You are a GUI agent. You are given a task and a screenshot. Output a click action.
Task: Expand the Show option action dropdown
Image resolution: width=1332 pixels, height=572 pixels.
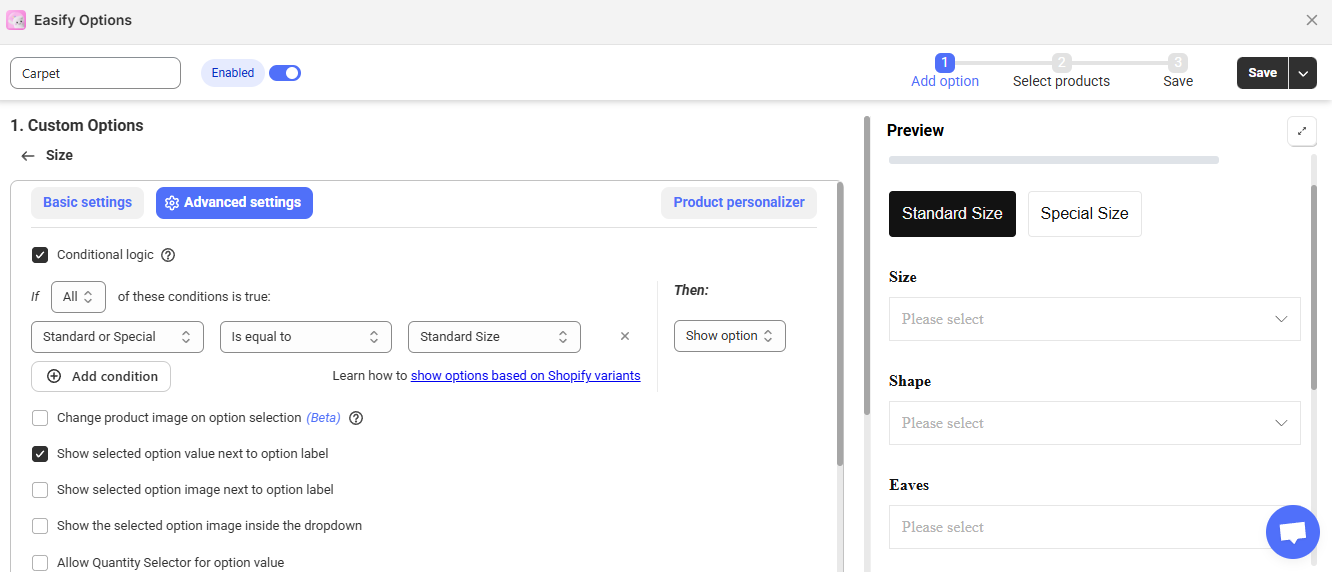(729, 336)
